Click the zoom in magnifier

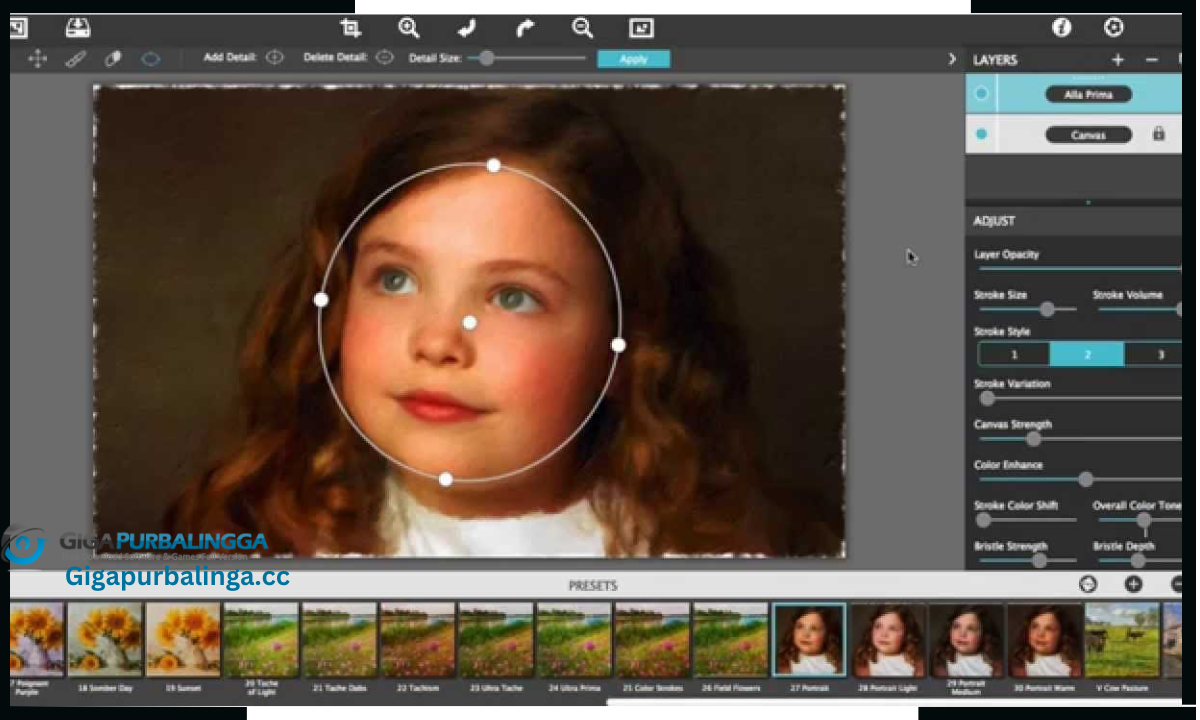(x=408, y=28)
